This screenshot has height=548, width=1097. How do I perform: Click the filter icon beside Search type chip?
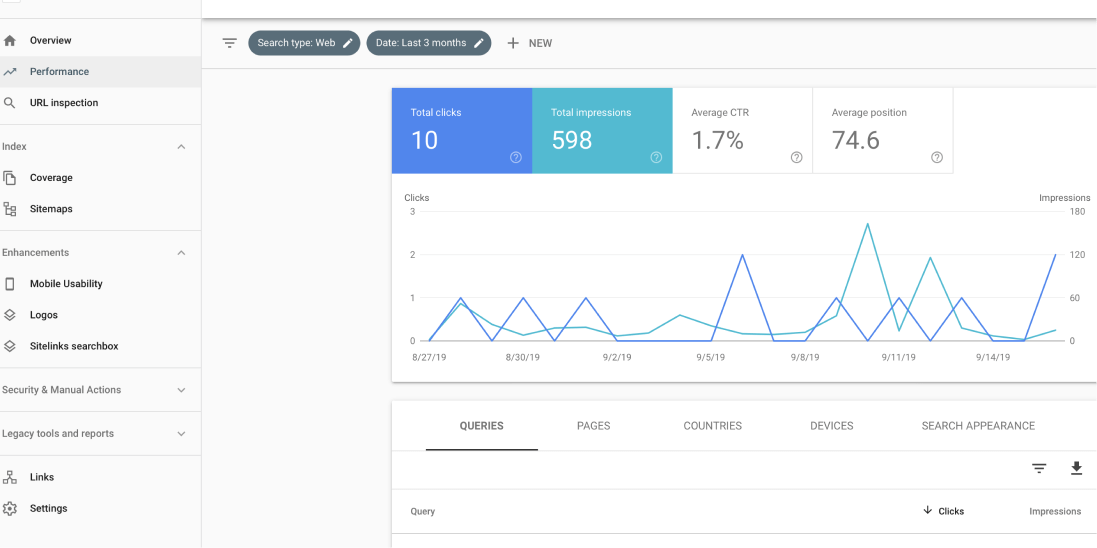pyautogui.click(x=229, y=43)
